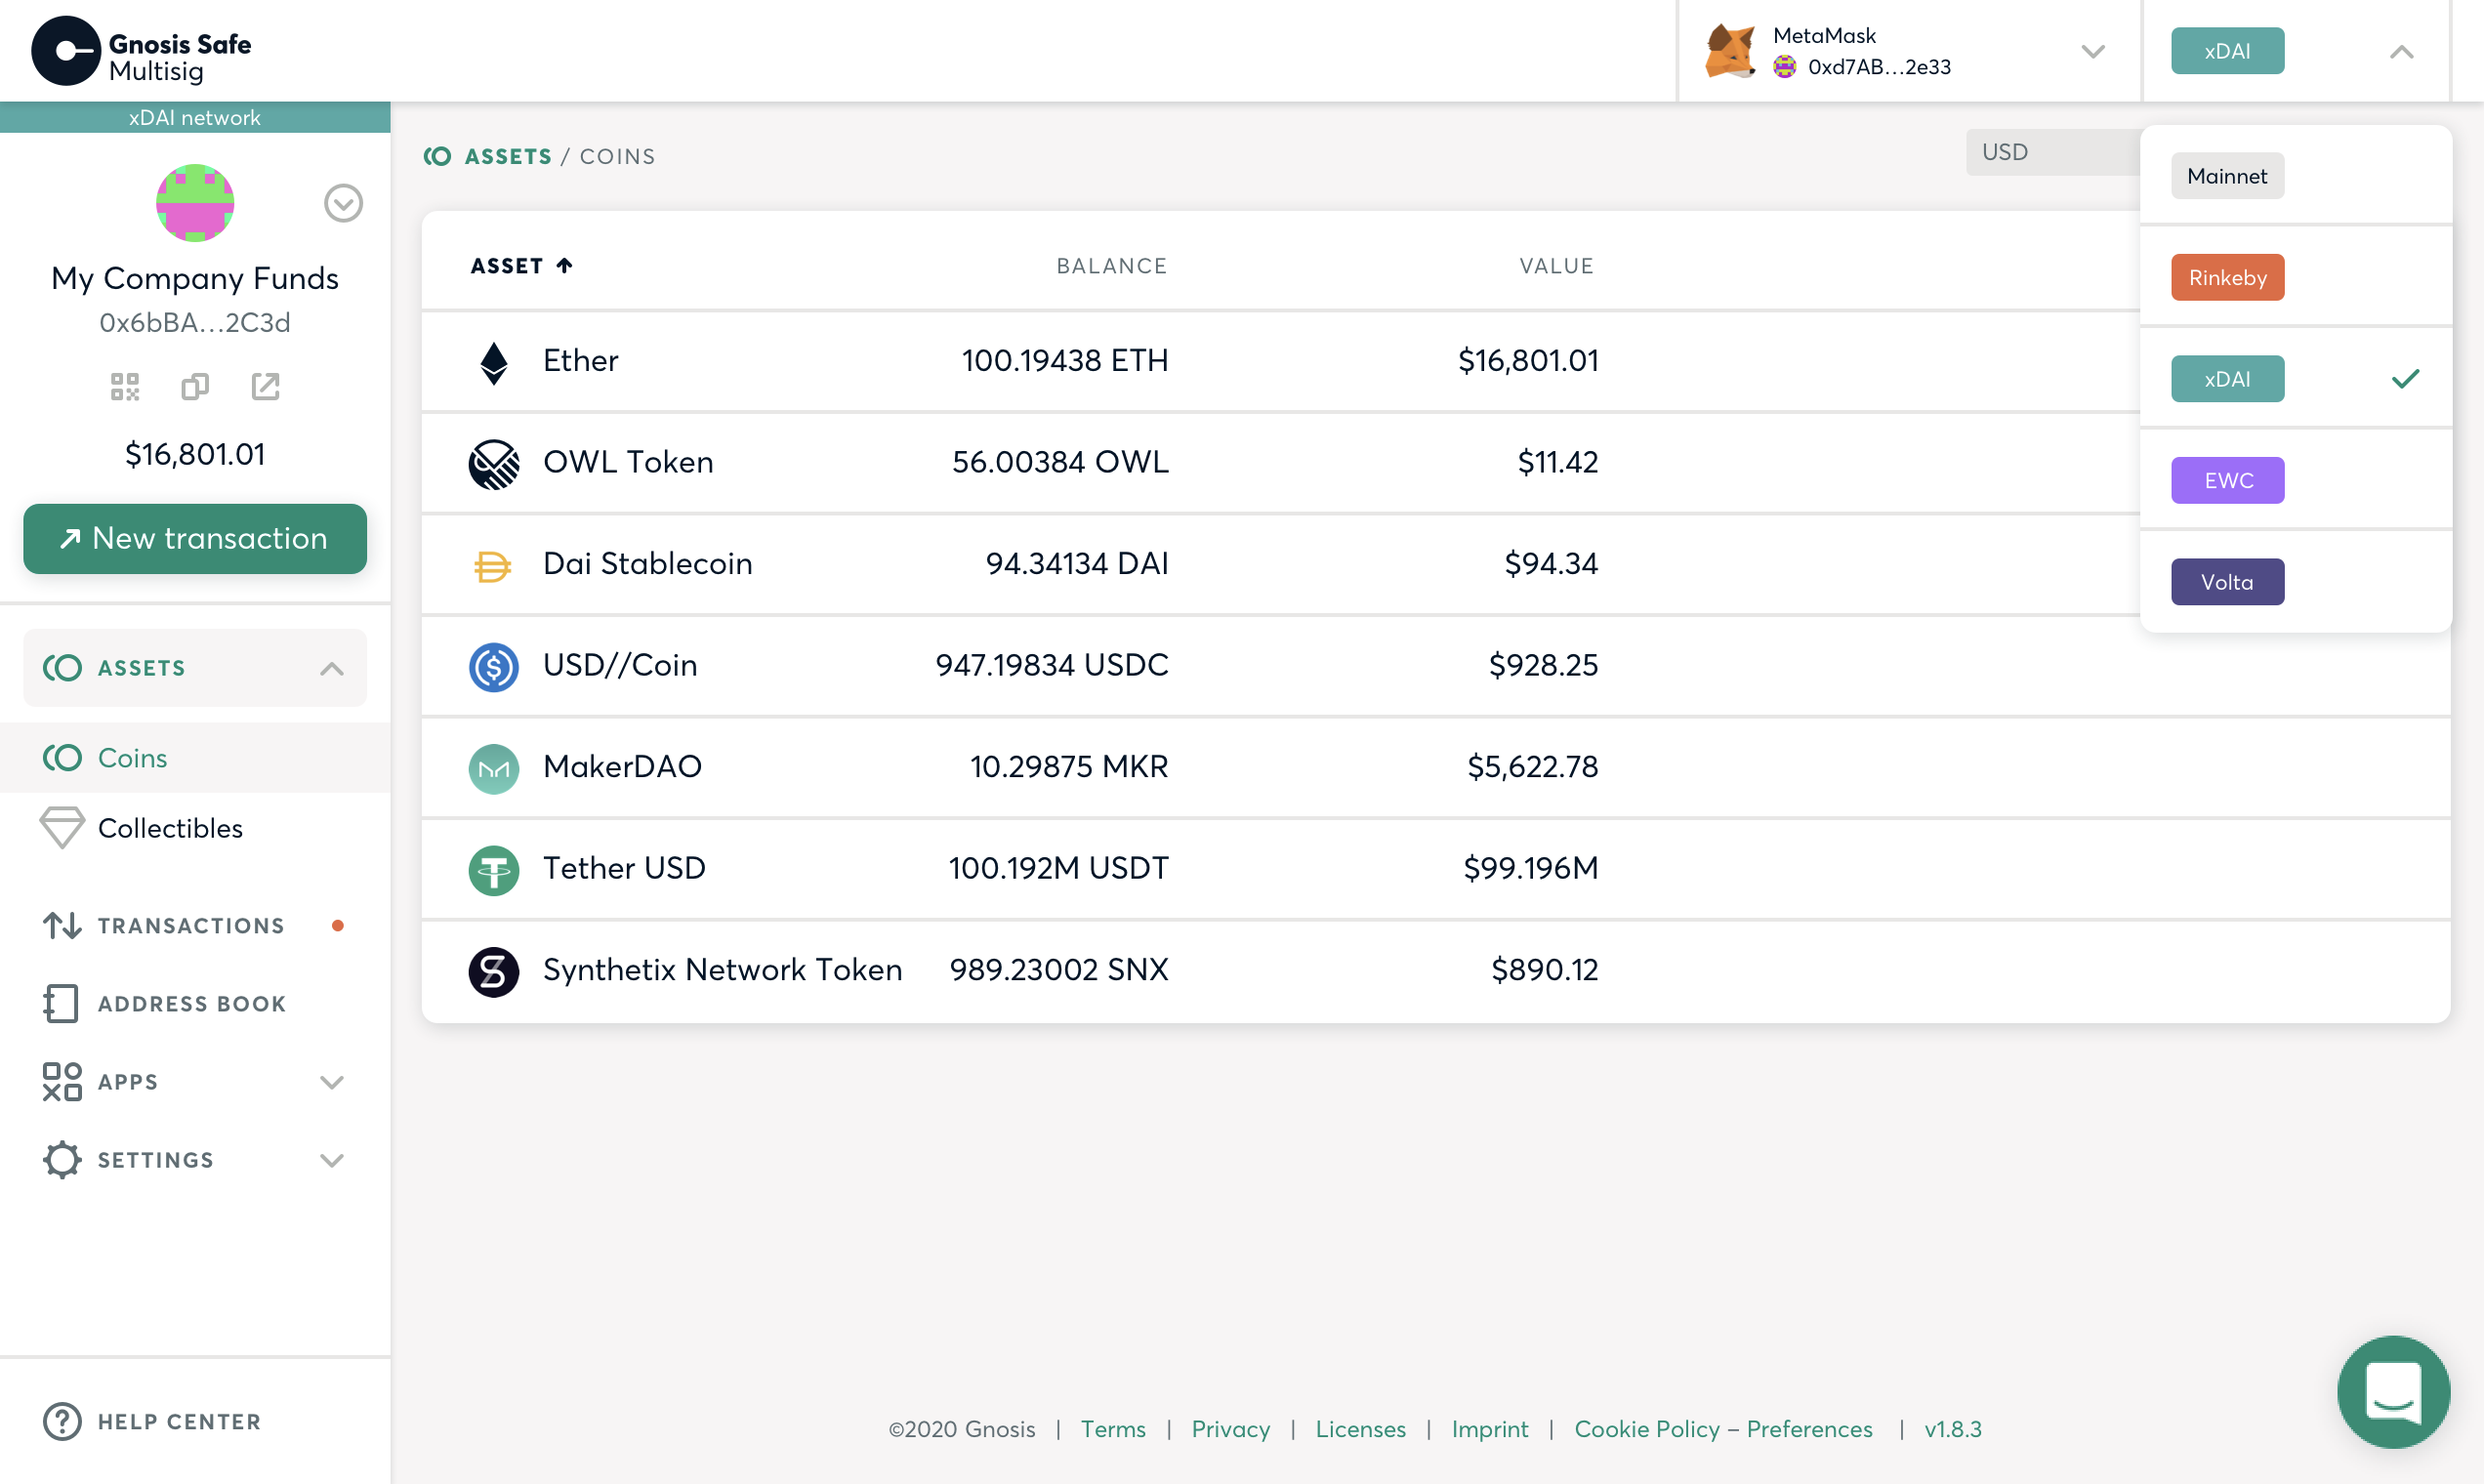Click the MetaMask fox icon
Screen dimensions: 2484x1484
tap(1731, 51)
